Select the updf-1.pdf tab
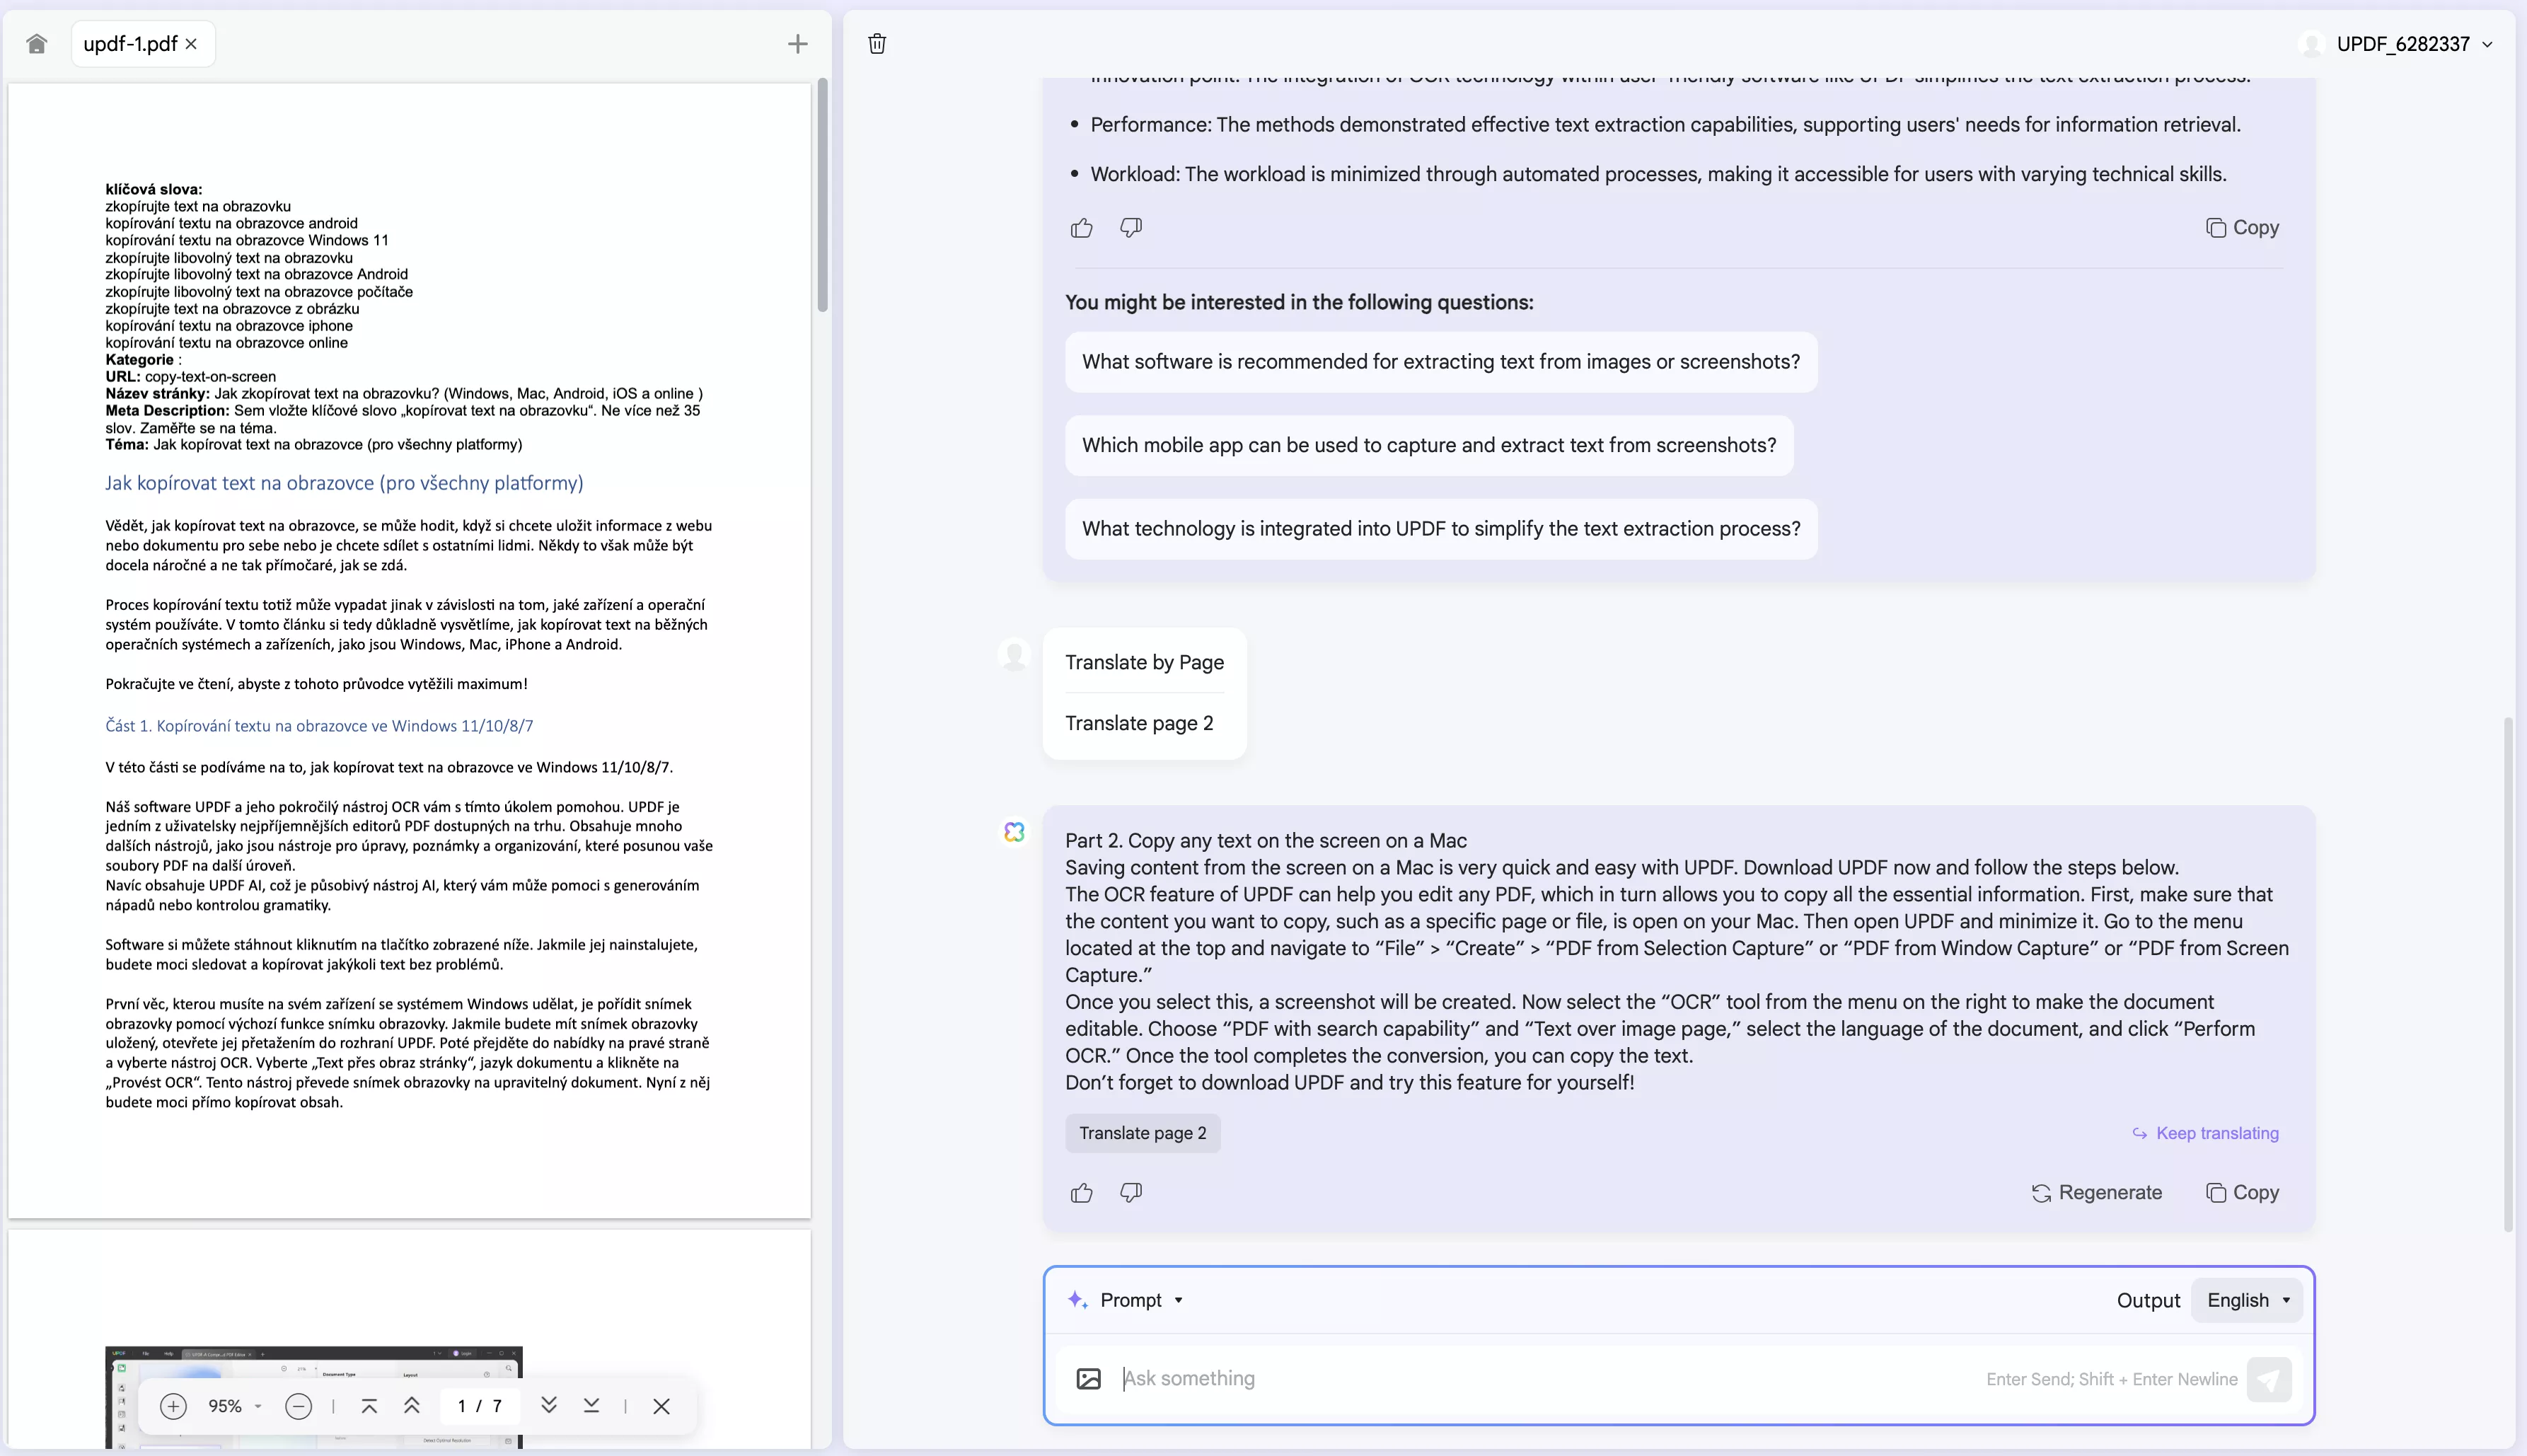Screen dimensions: 2527x1456 click(x=131, y=43)
